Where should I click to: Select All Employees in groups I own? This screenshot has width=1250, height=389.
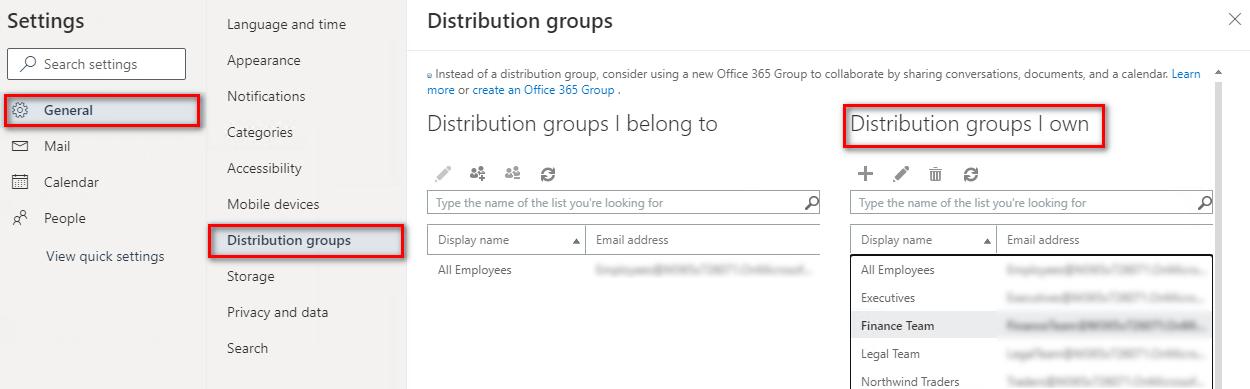pyautogui.click(x=1031, y=270)
